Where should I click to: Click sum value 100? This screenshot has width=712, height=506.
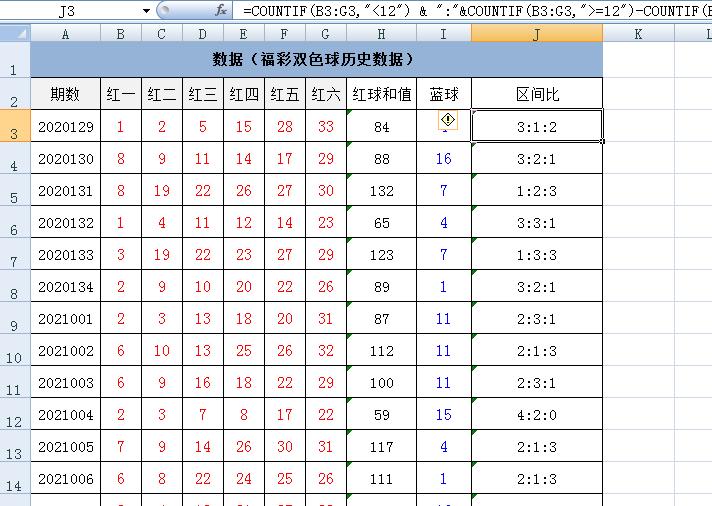381,382
